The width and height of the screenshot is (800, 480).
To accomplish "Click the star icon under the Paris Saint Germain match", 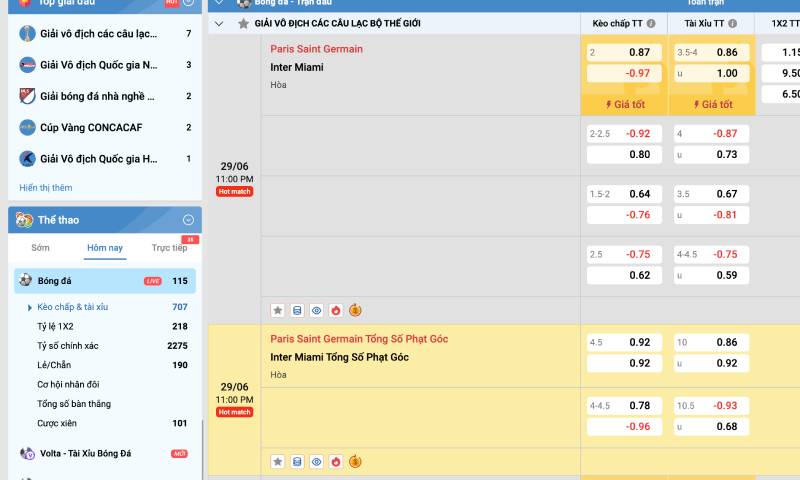I will click(278, 310).
